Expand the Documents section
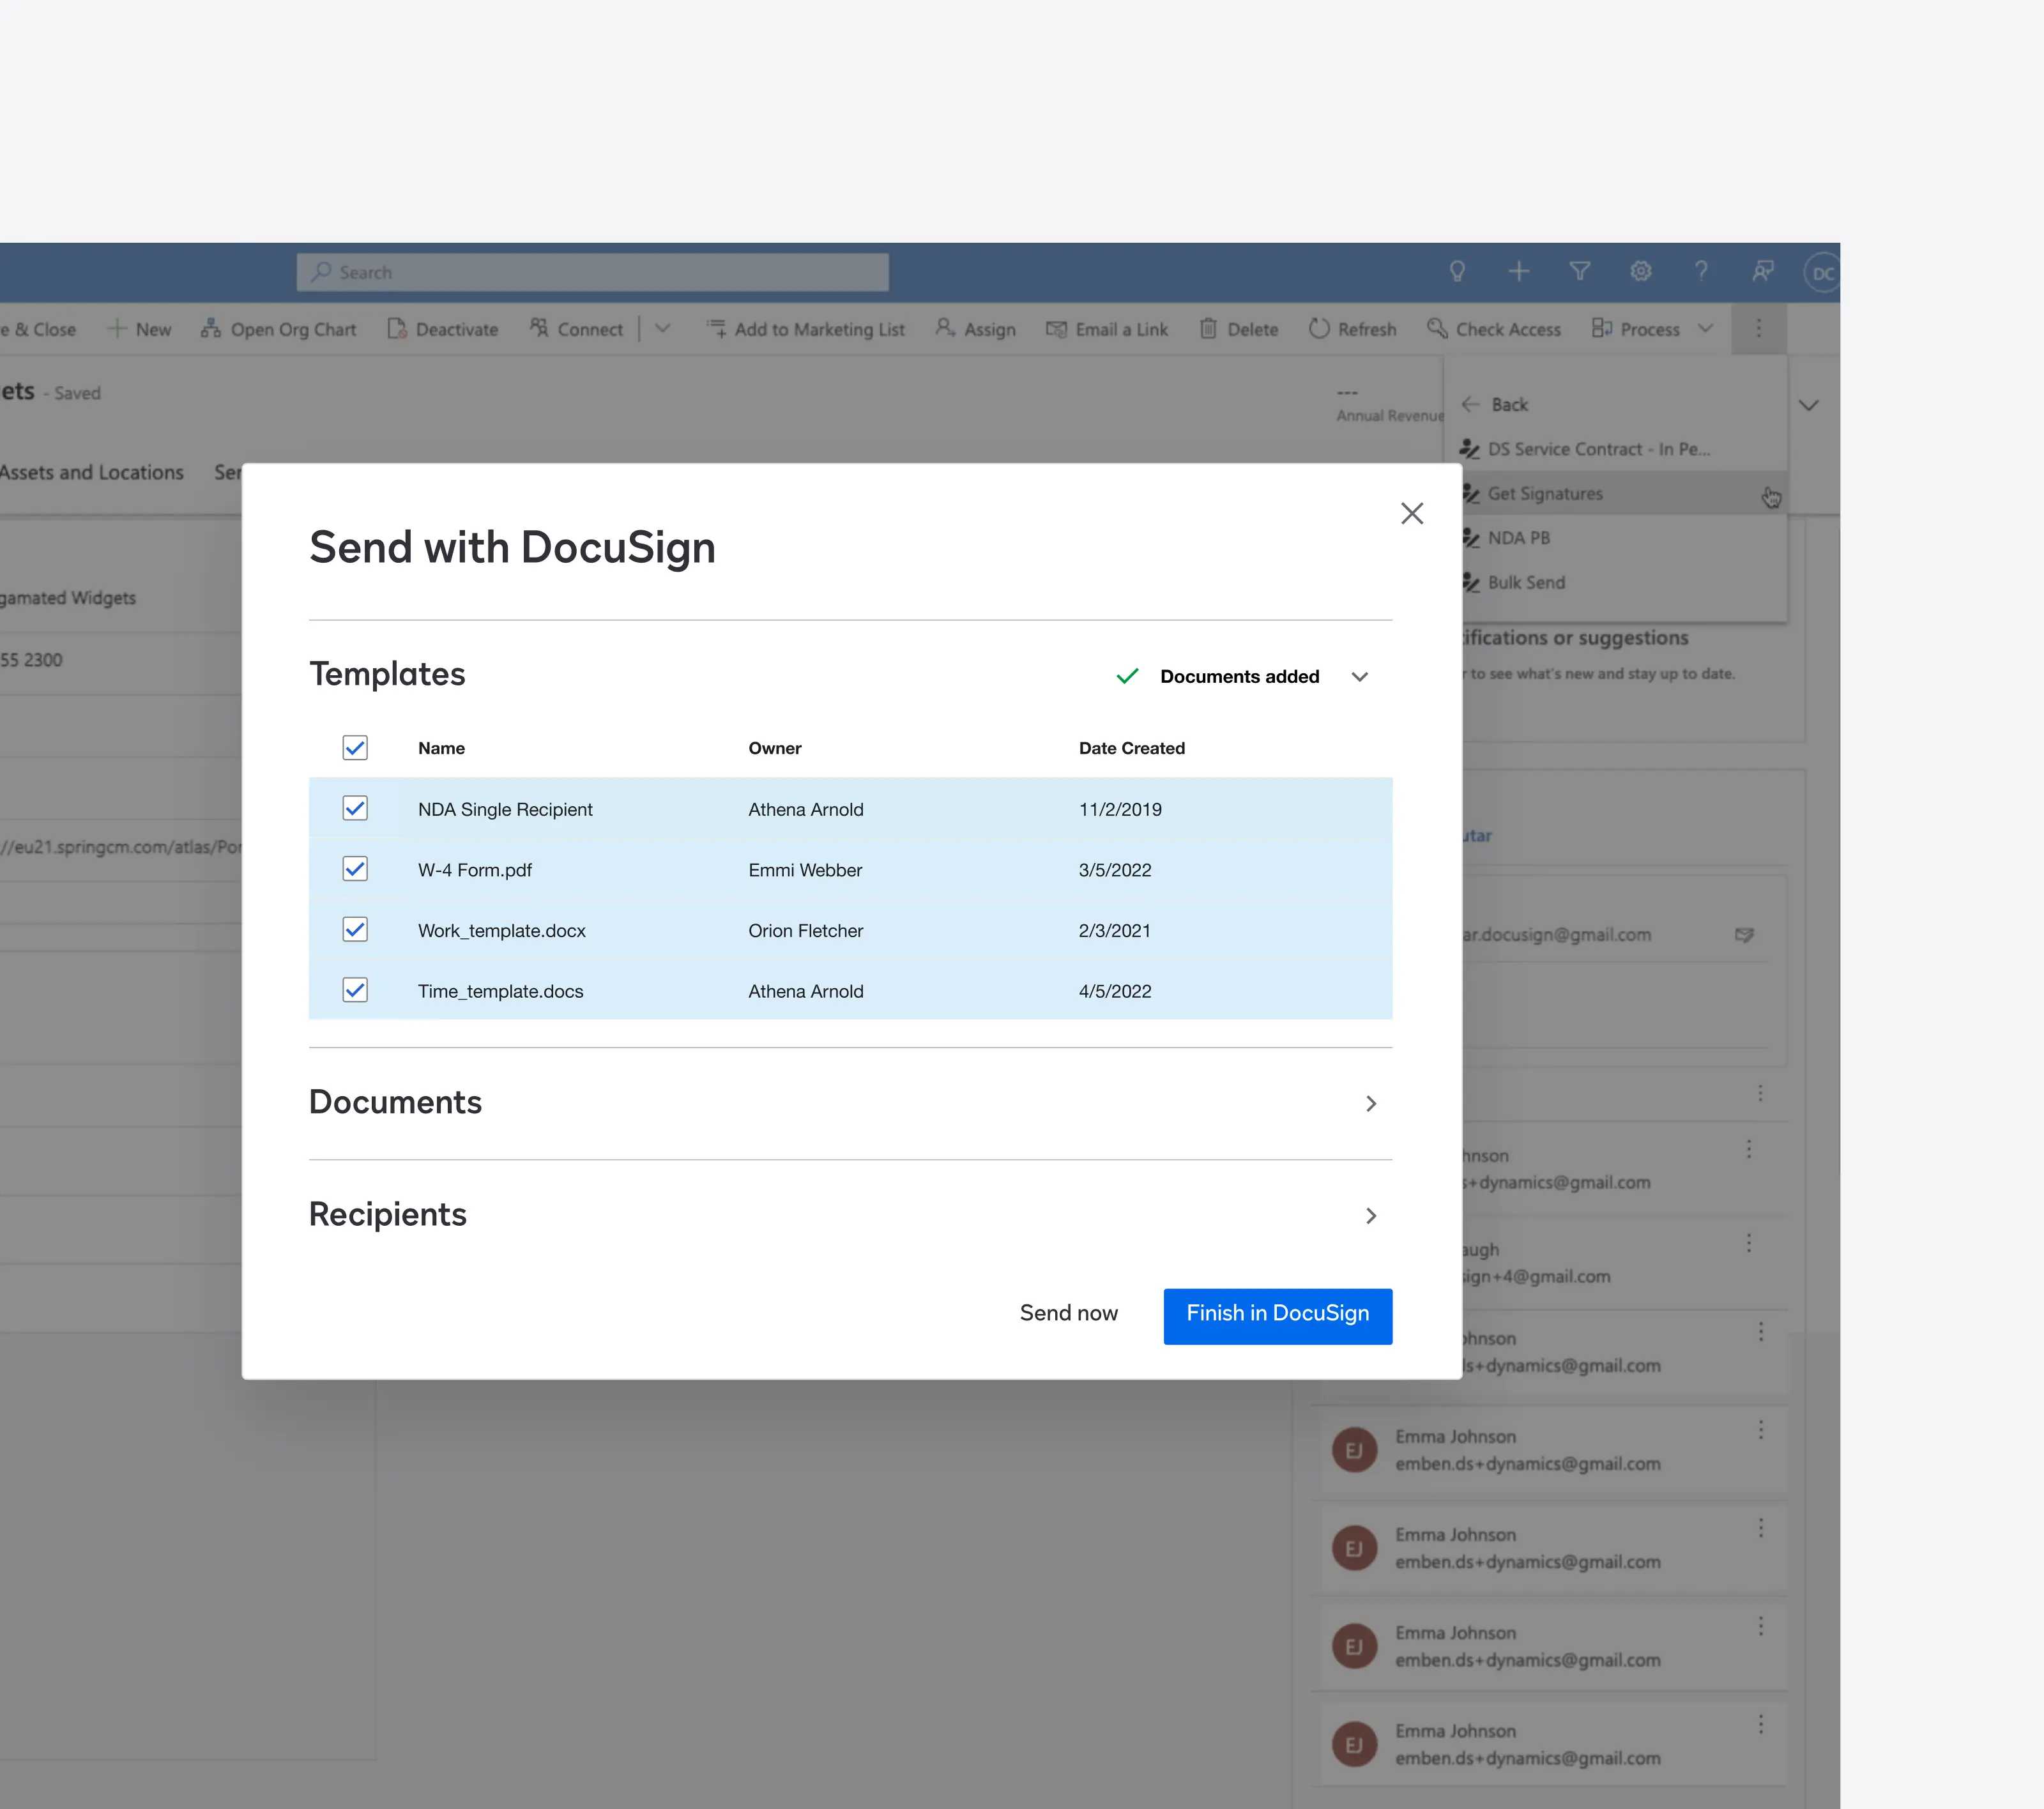This screenshot has width=2044, height=1809. [1370, 1103]
